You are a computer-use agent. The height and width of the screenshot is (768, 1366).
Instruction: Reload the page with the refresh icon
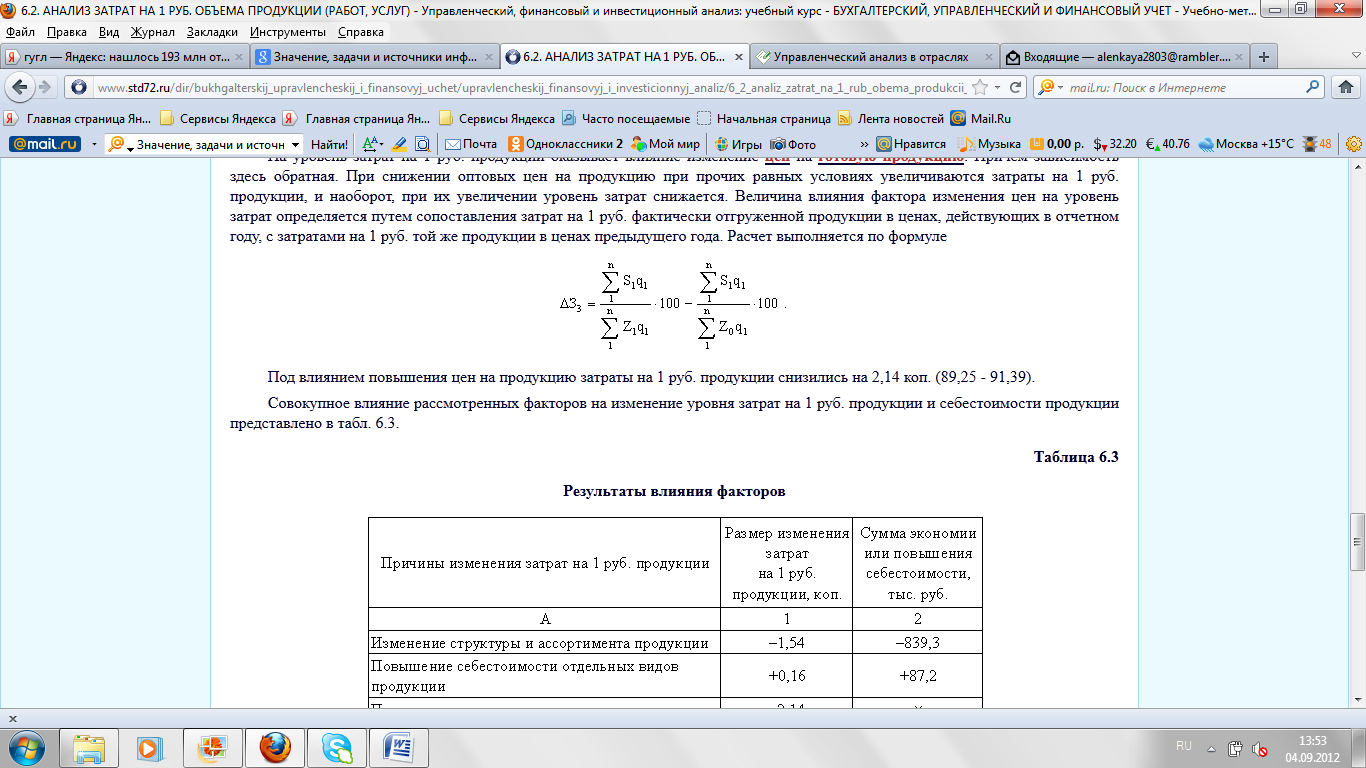[1015, 88]
